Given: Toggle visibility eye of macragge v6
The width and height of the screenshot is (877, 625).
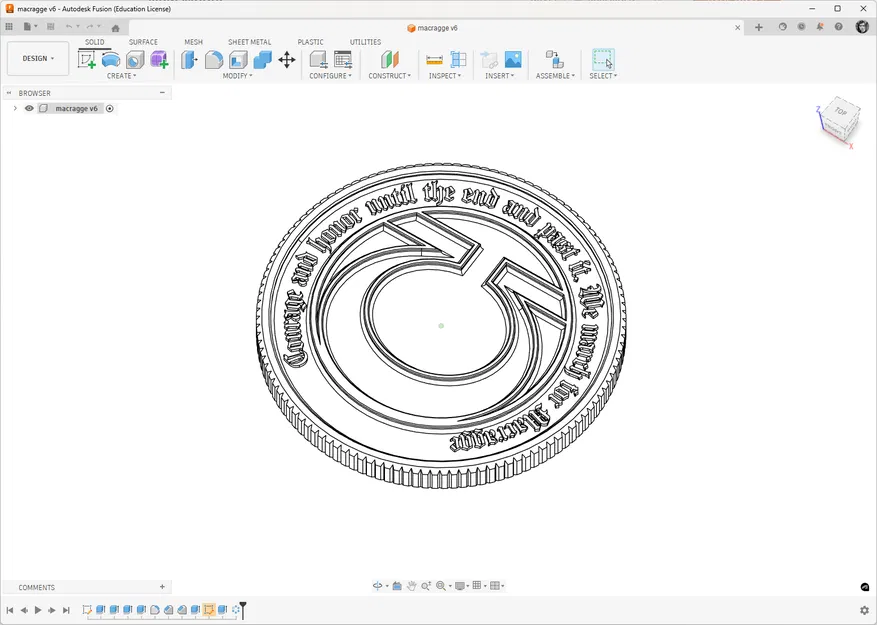Looking at the screenshot, I should [29, 109].
